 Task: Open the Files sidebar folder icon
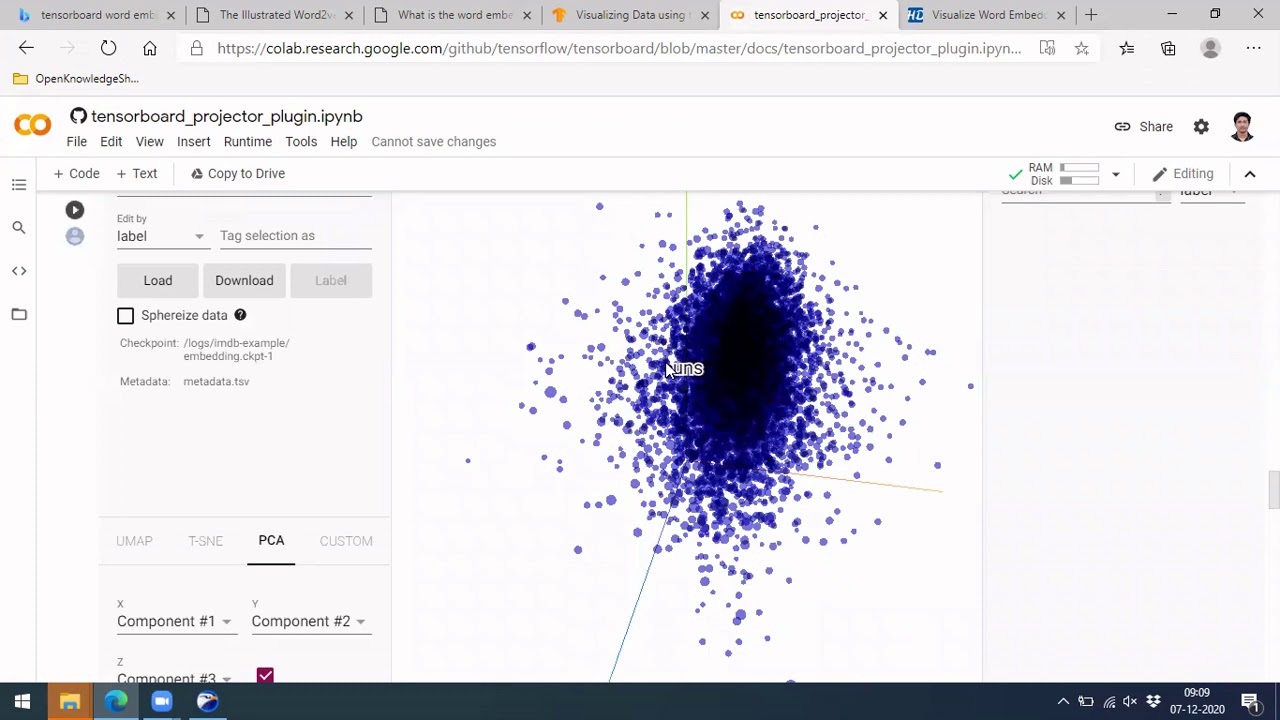tap(19, 314)
